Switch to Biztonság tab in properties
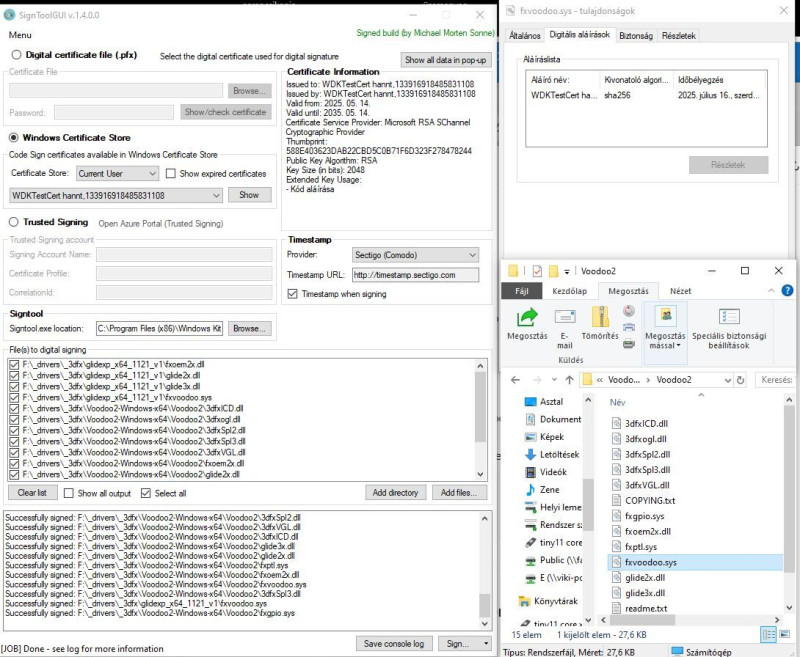Image resolution: width=800 pixels, height=657 pixels. pyautogui.click(x=636, y=35)
